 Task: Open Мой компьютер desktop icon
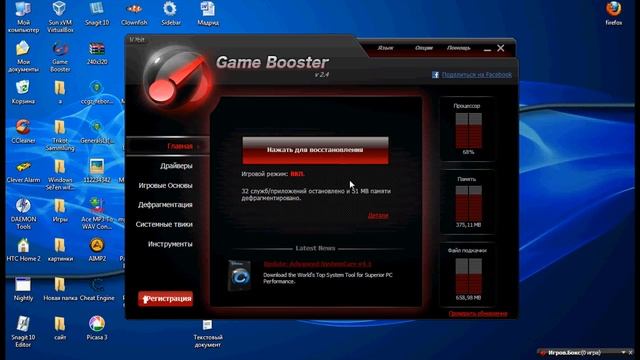23,16
